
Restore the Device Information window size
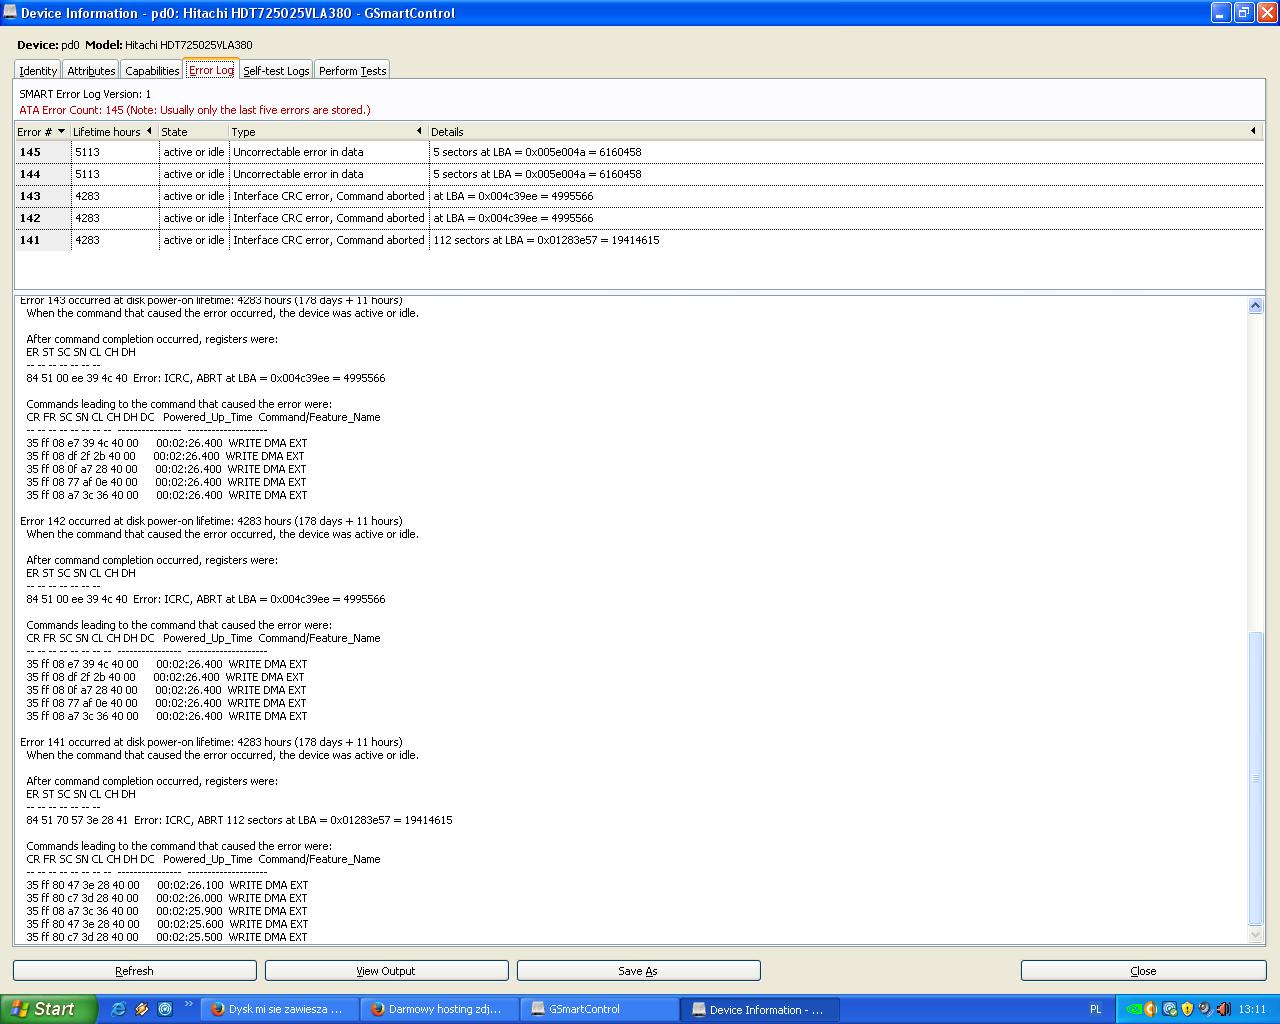point(1244,13)
